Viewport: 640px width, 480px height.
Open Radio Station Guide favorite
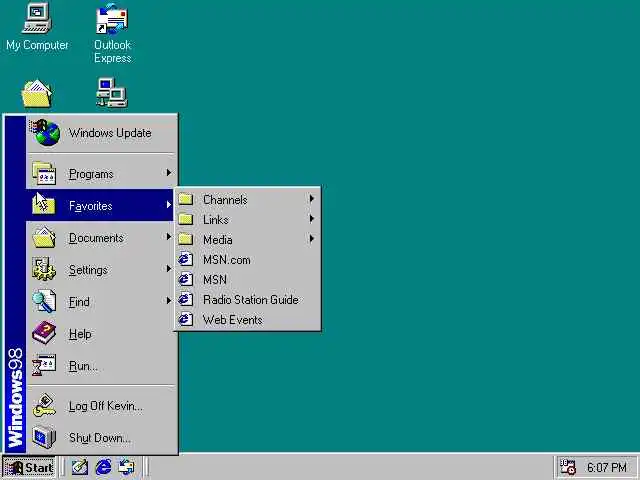[247, 300]
